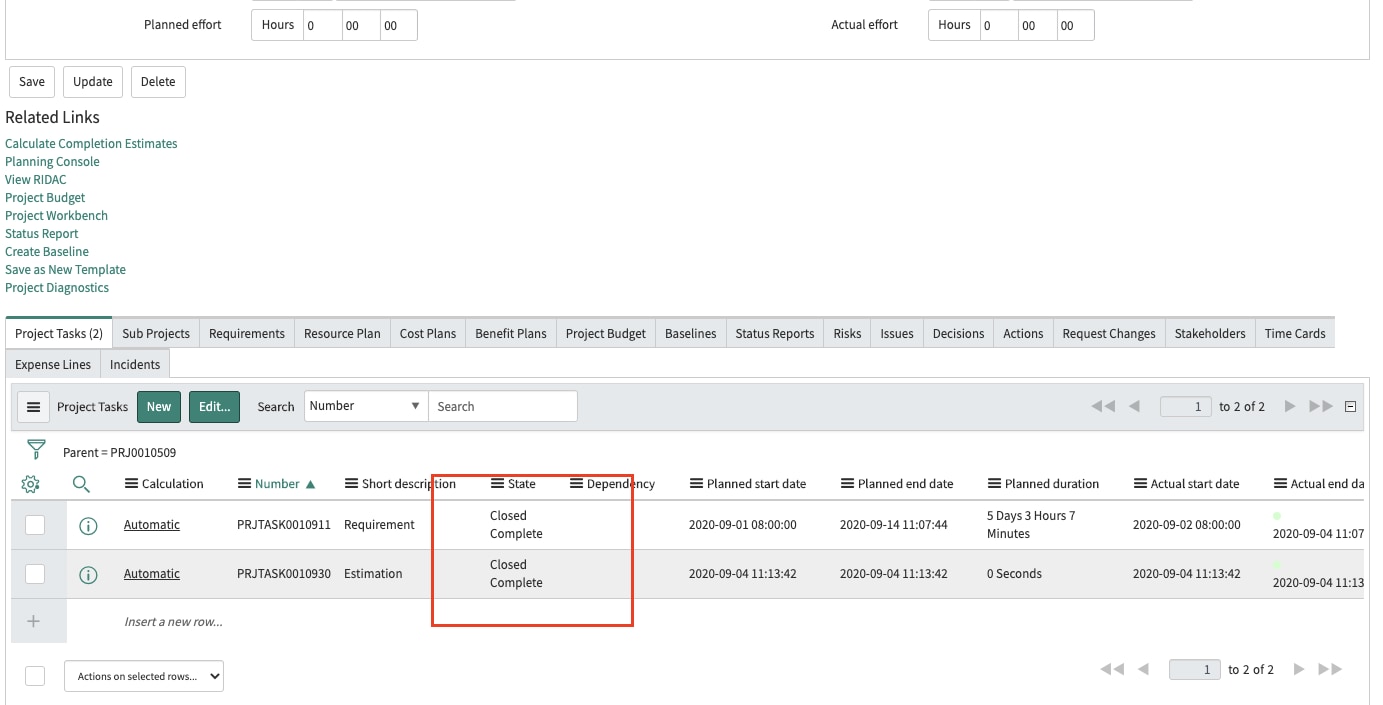
Task: Select checkbox for Estimation task row
Action: (35, 574)
